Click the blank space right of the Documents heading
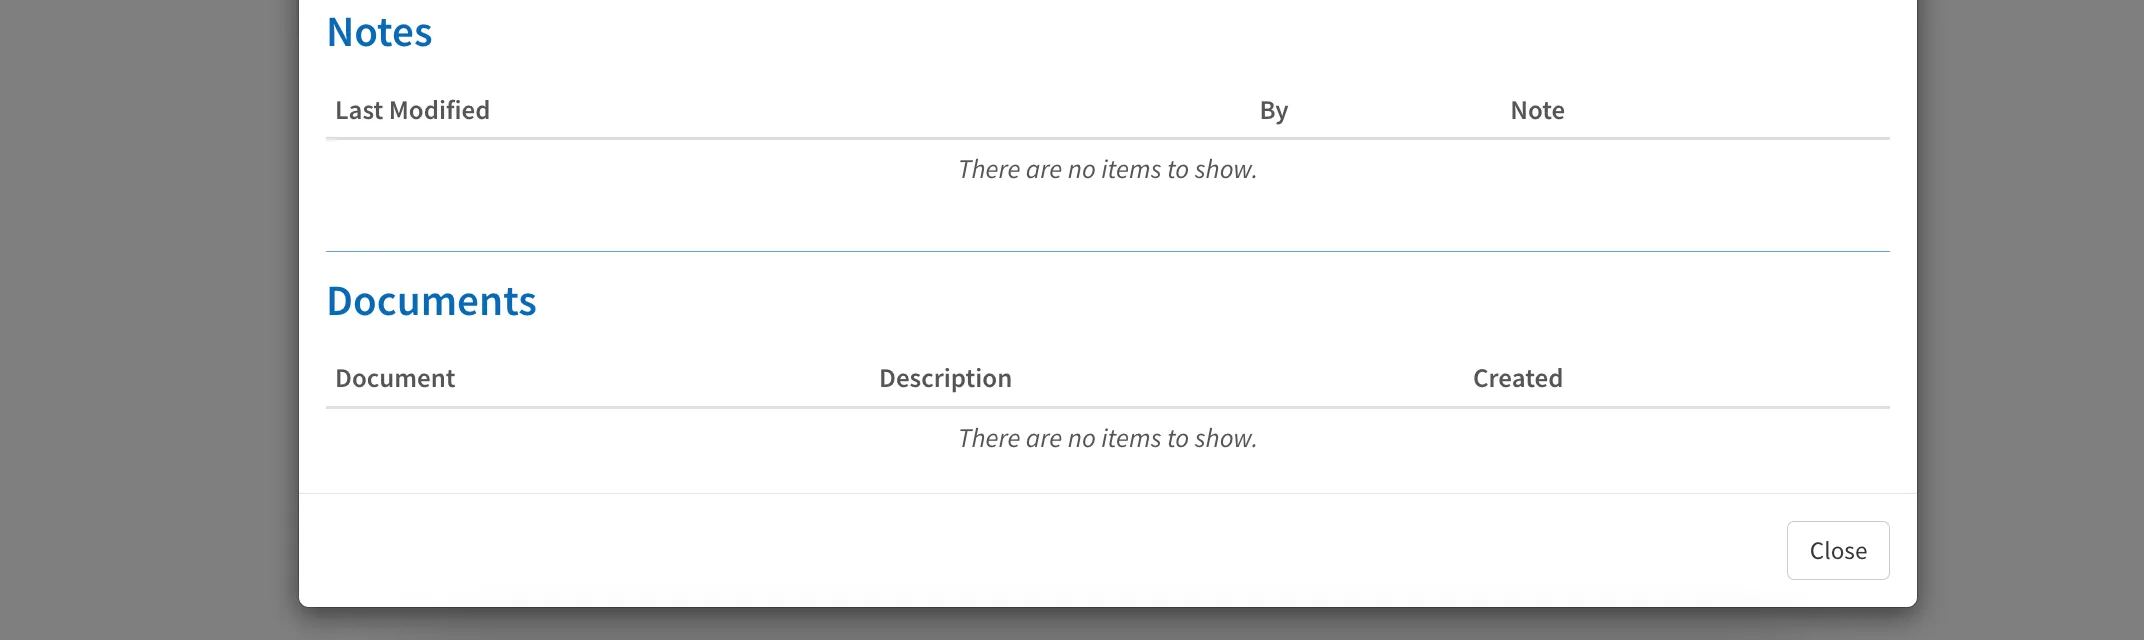This screenshot has width=2144, height=640. point(1200,302)
